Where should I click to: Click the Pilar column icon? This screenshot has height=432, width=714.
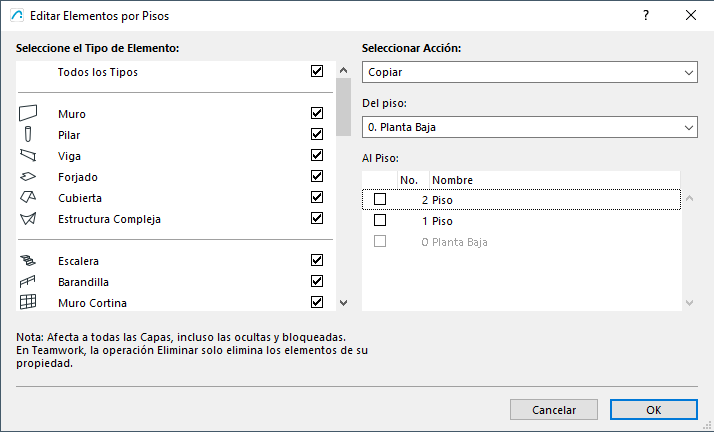click(28, 135)
